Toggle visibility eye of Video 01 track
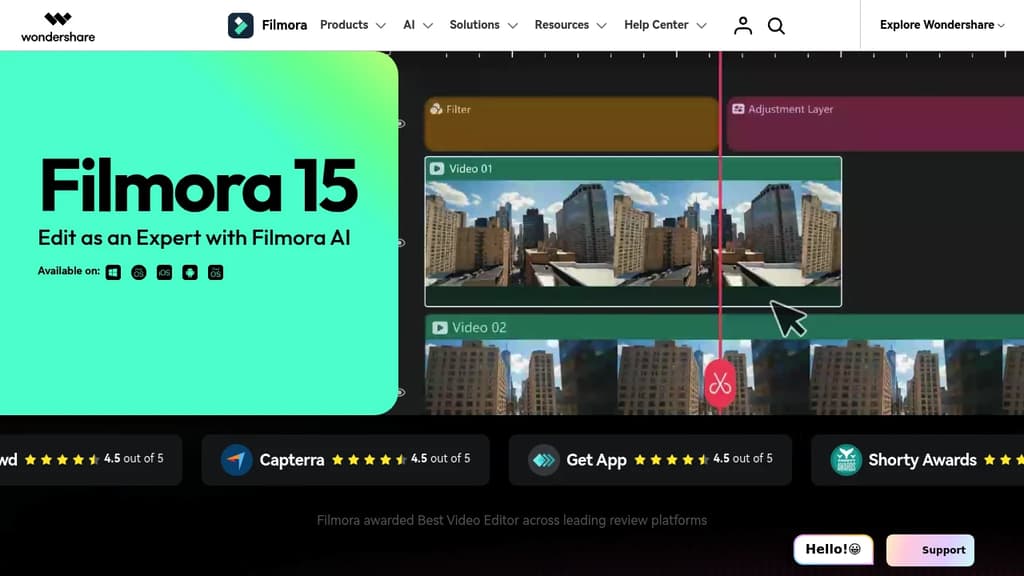The height and width of the screenshot is (576, 1024). click(401, 243)
